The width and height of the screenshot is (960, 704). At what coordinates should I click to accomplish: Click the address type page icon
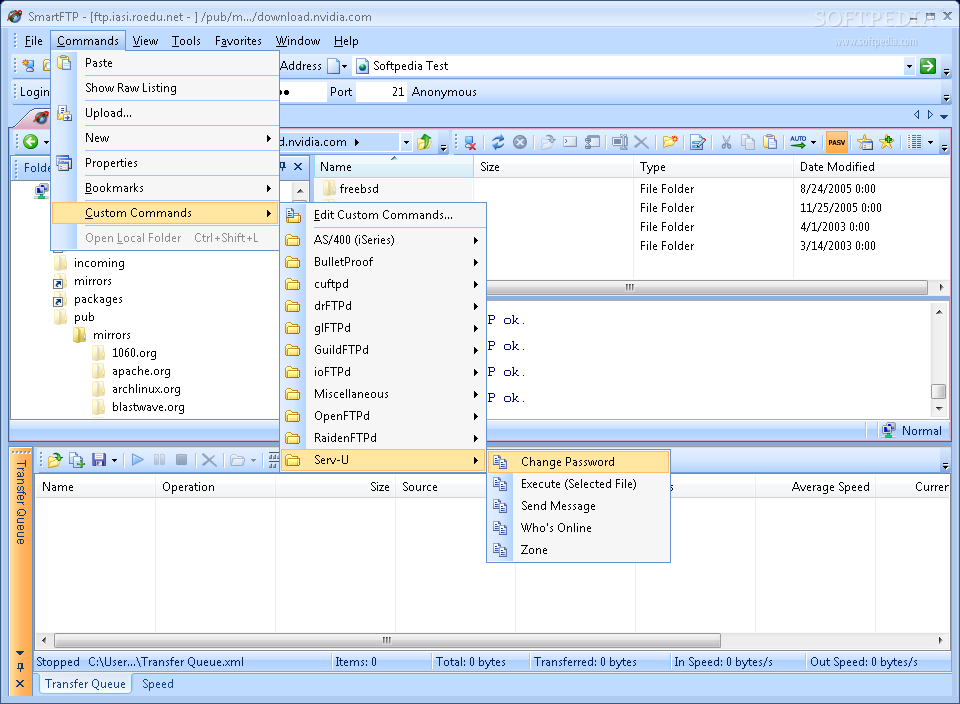(x=334, y=66)
